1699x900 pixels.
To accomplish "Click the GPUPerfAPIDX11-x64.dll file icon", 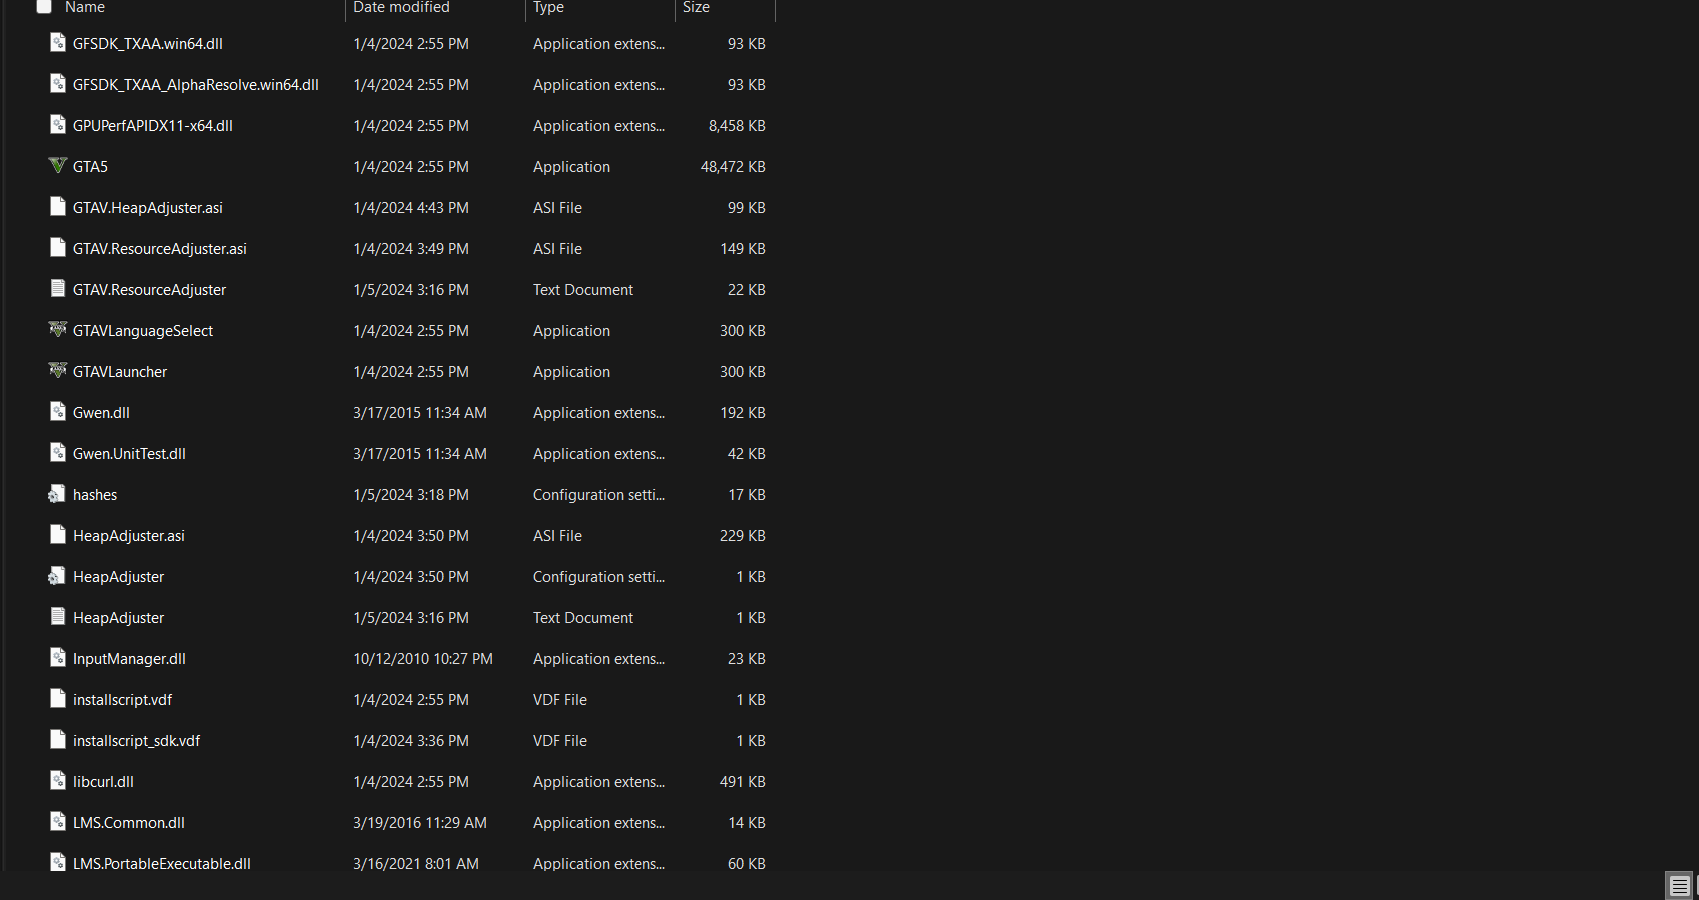I will coord(58,125).
